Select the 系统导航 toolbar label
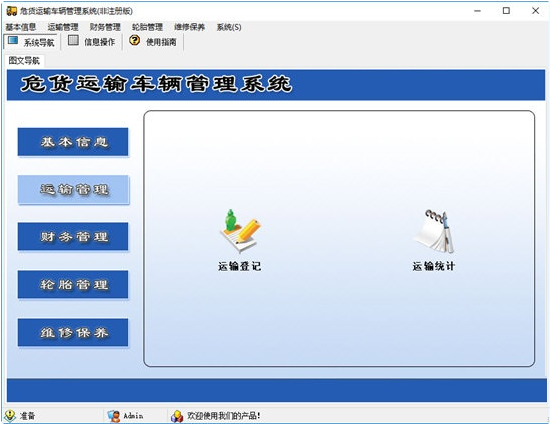 coord(39,42)
